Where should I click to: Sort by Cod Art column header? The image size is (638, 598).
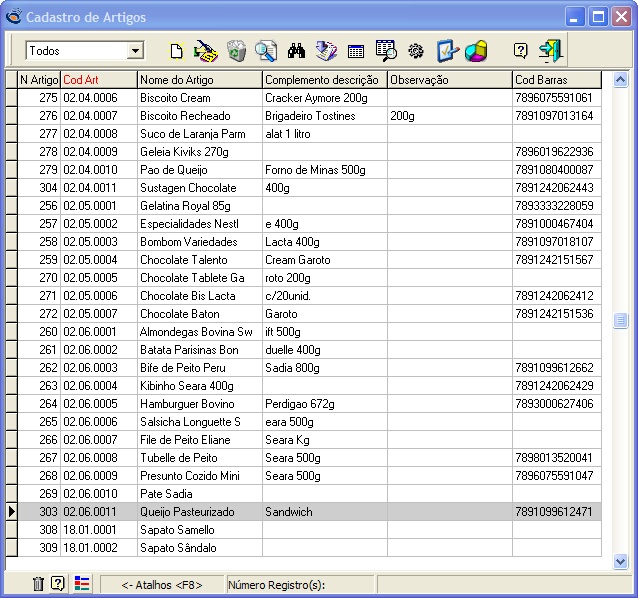tap(99, 80)
